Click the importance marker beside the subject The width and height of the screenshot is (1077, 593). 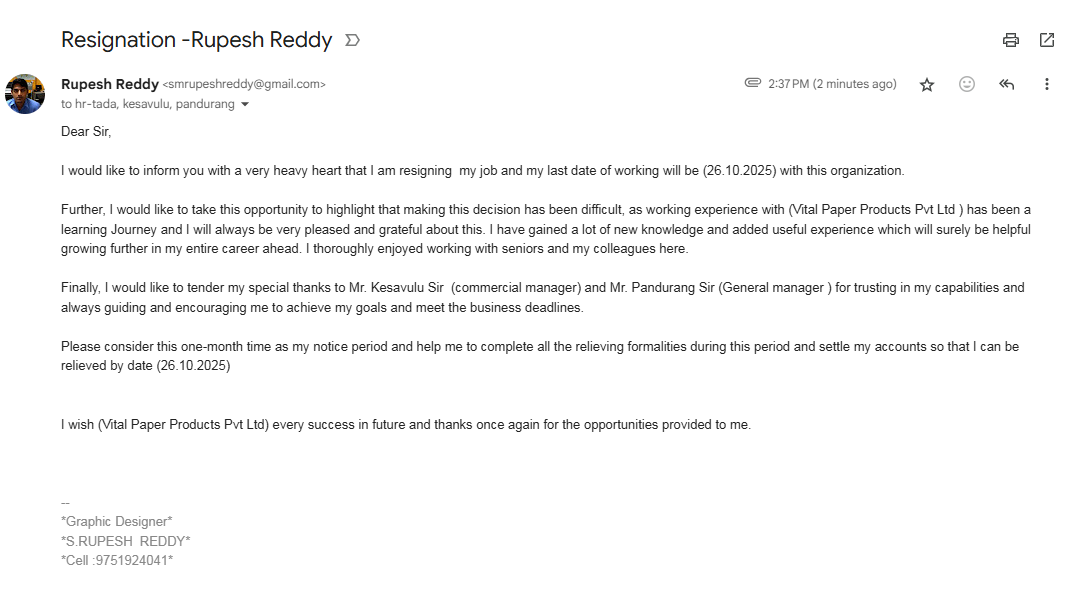click(352, 40)
